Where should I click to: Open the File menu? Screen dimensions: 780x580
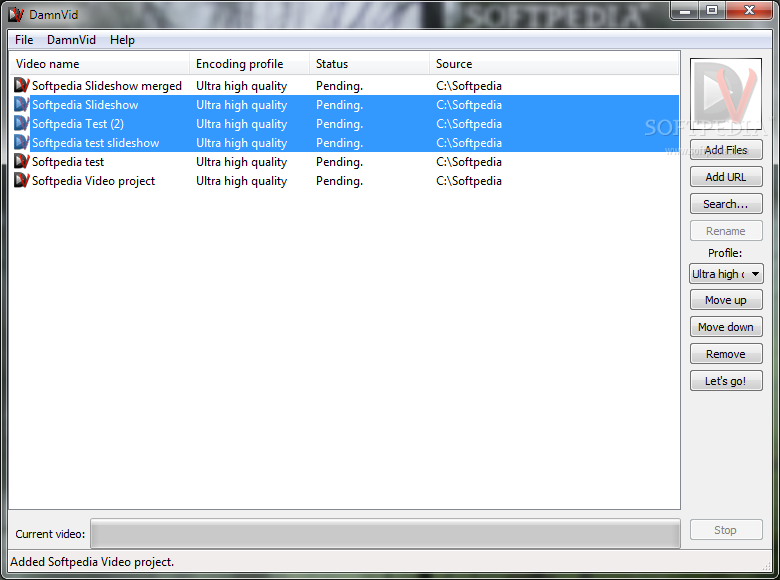click(24, 40)
